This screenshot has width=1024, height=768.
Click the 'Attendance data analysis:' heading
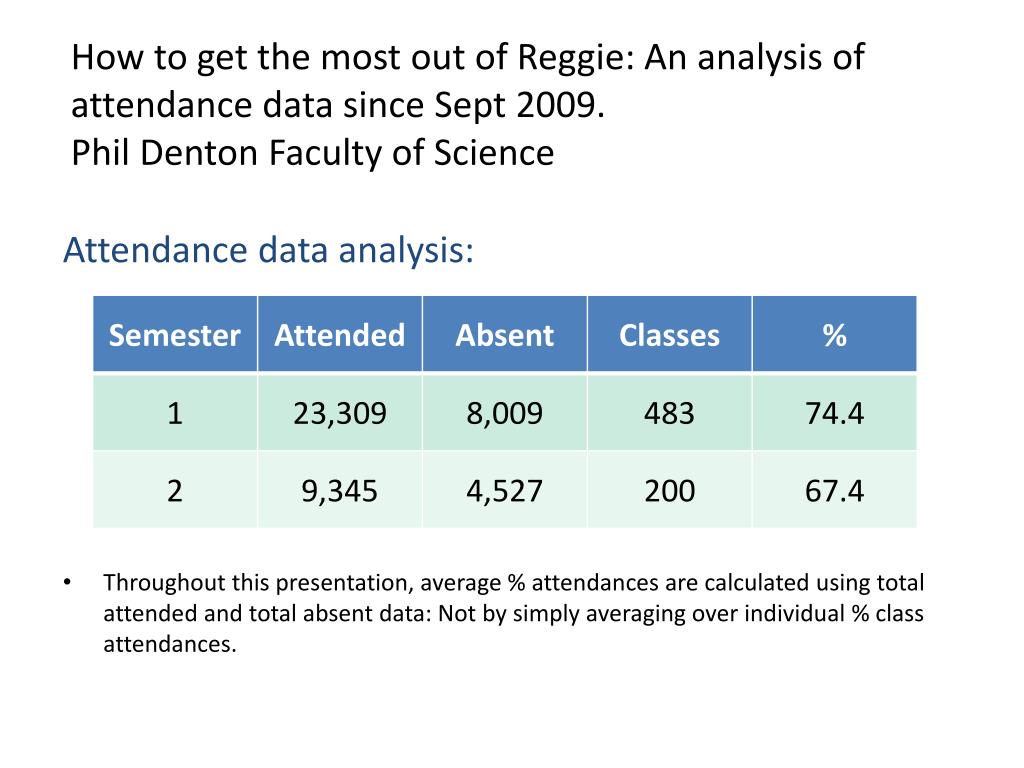(x=268, y=250)
